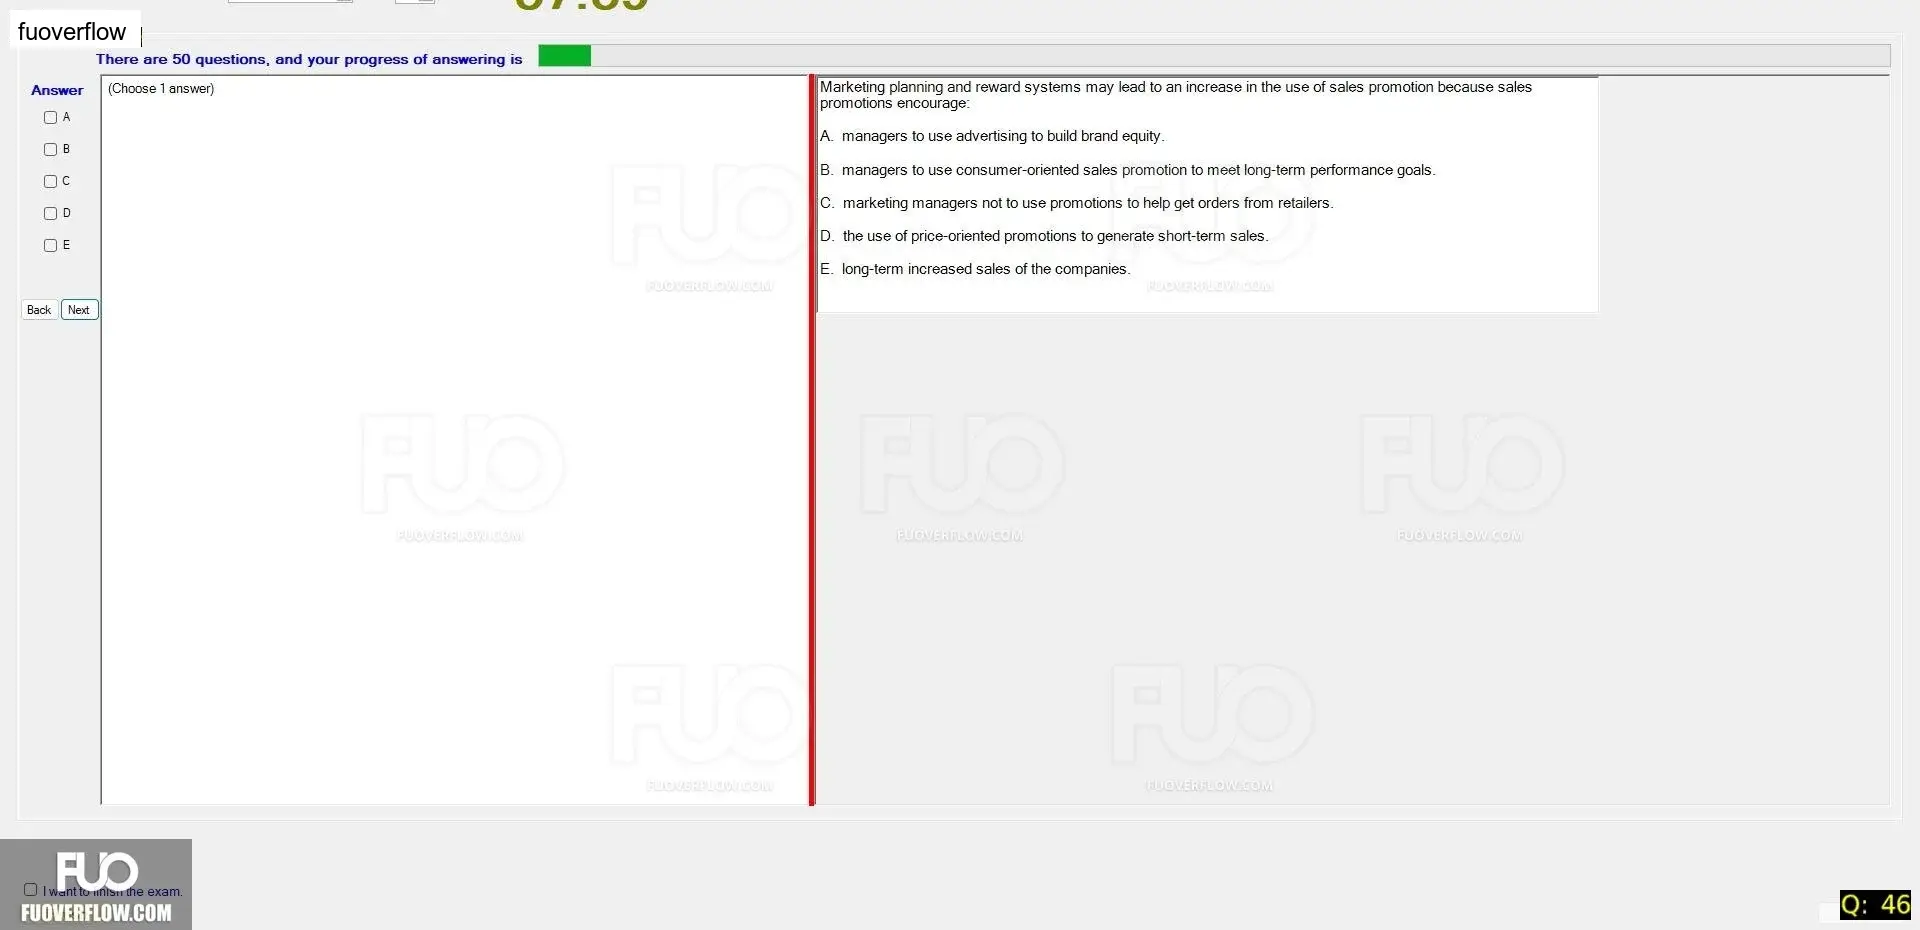Click the 'There are 50 questions' progress text
The height and width of the screenshot is (930, 1920).
309,59
